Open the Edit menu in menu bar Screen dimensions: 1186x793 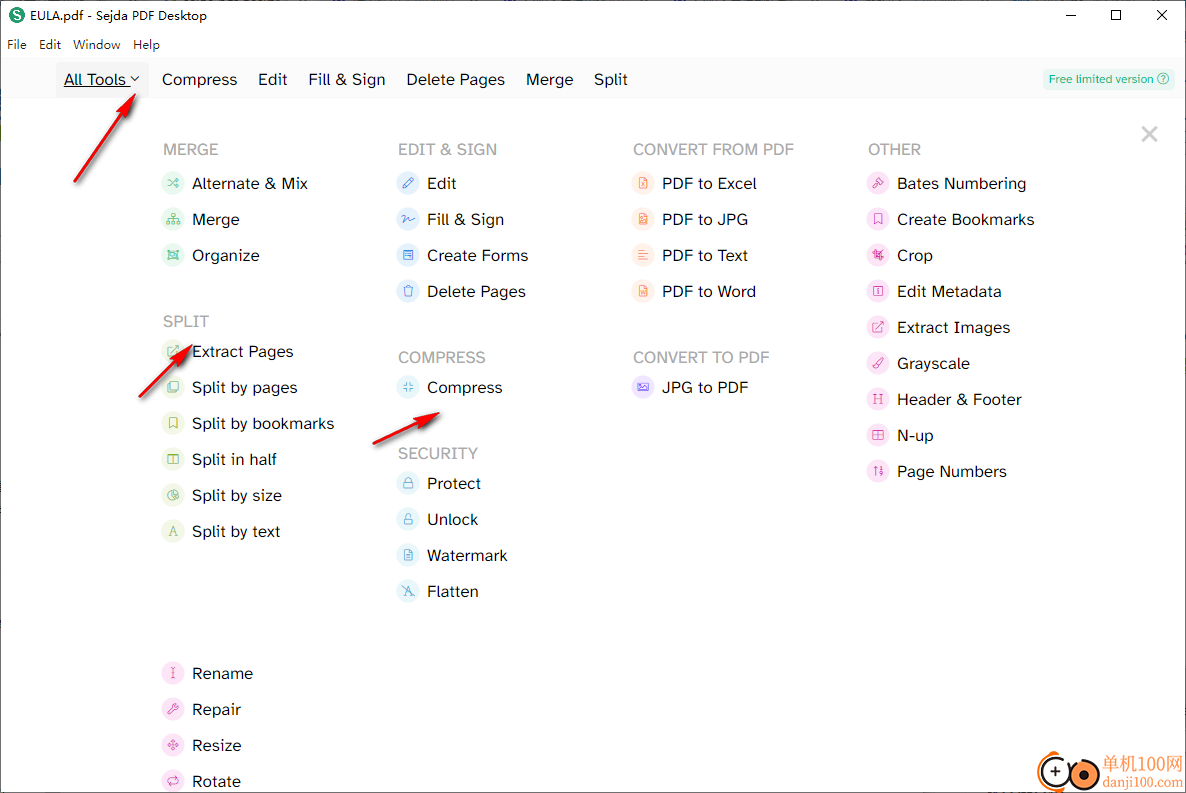click(50, 45)
